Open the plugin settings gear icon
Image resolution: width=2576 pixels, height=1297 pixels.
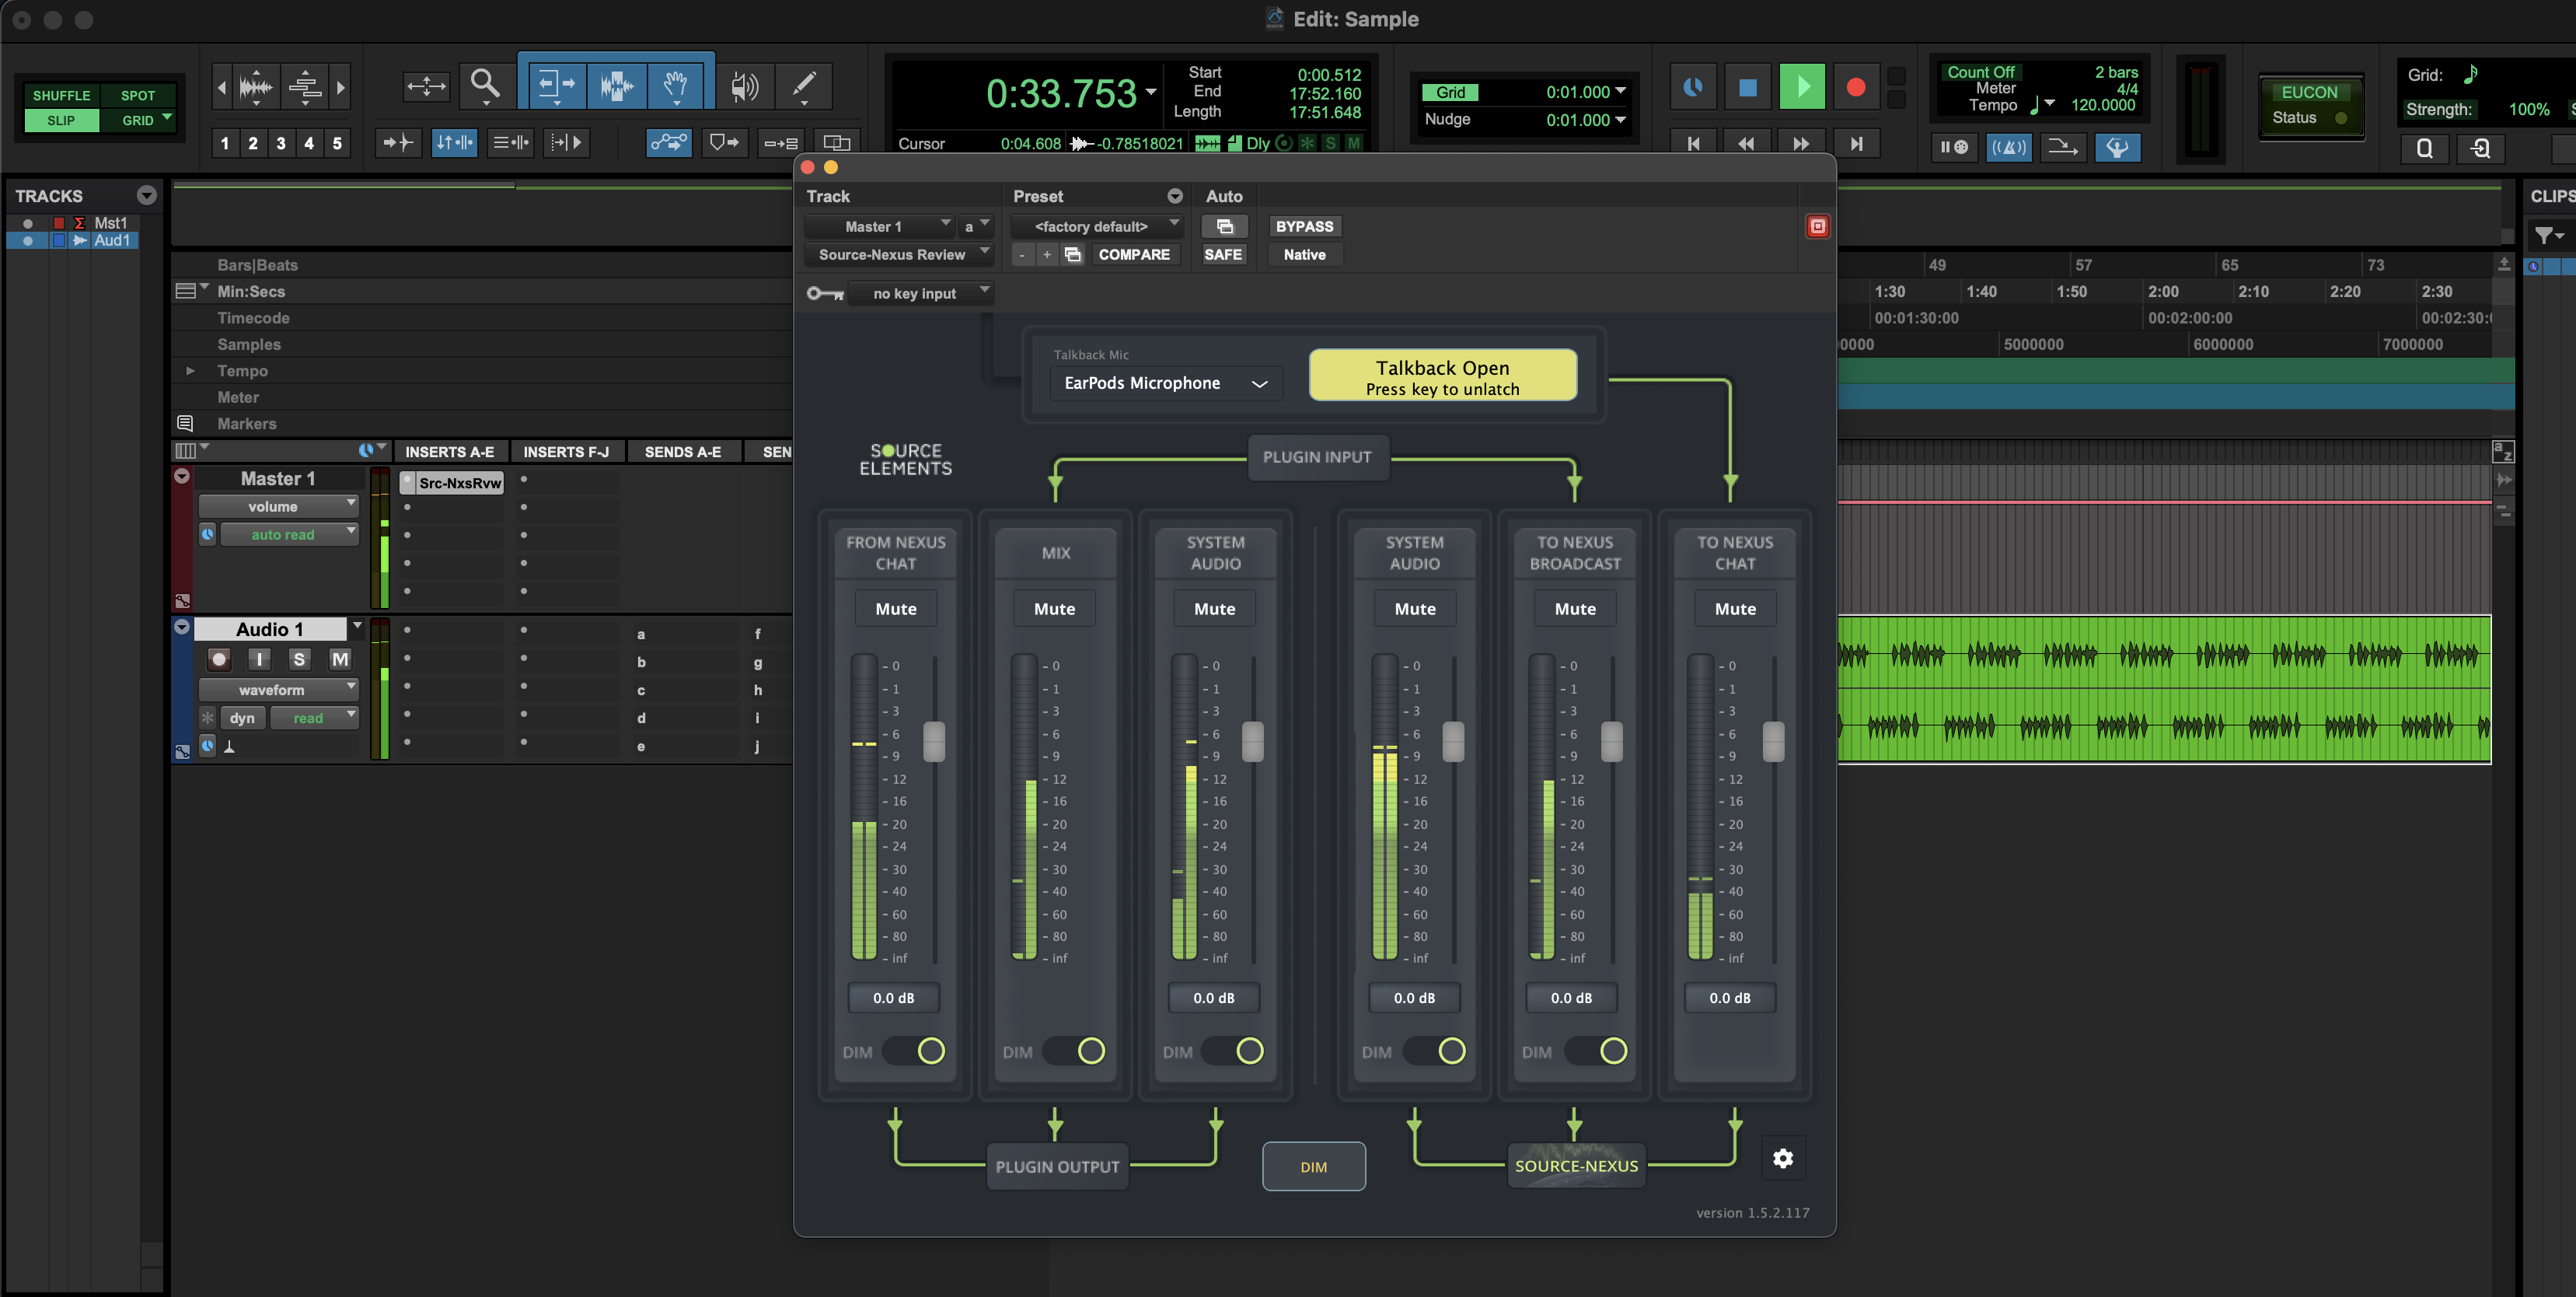pos(1783,1158)
